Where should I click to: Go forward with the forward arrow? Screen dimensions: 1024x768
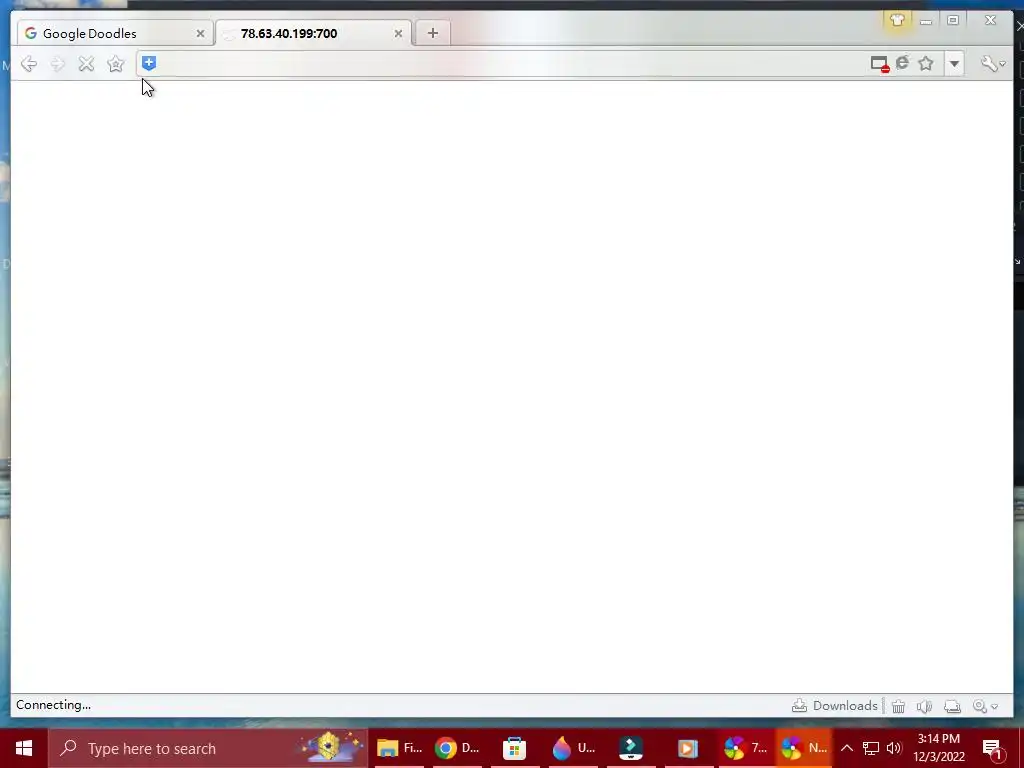(x=57, y=64)
